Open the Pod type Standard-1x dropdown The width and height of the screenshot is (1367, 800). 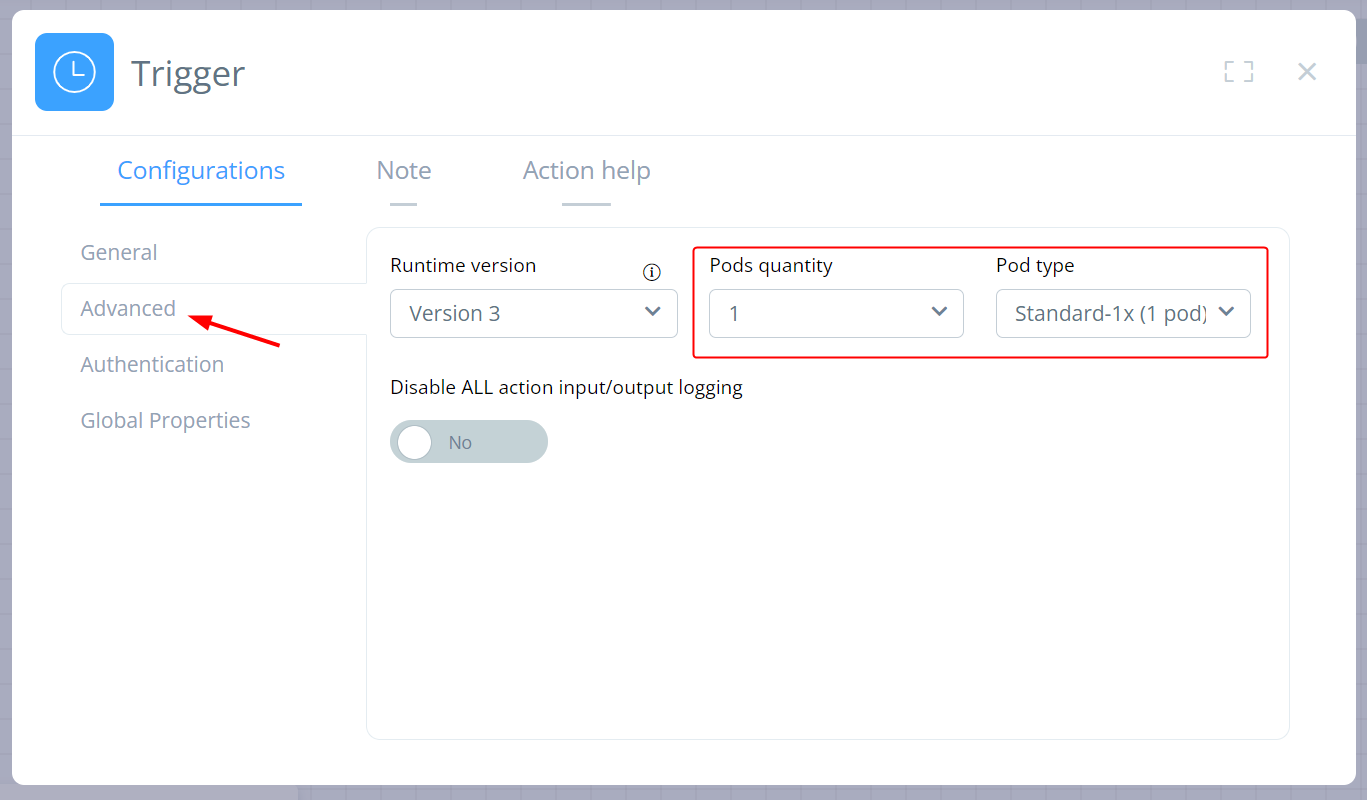1123,313
